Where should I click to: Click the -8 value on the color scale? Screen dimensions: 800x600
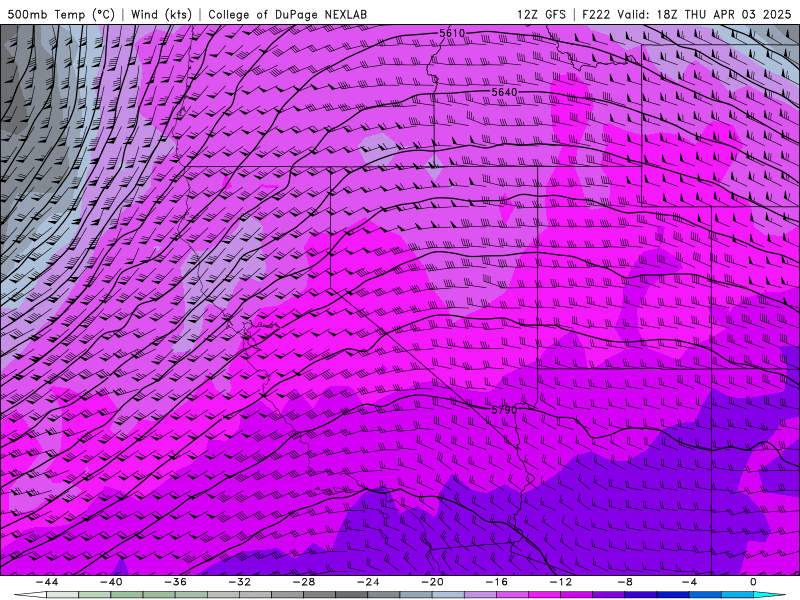coord(626,582)
